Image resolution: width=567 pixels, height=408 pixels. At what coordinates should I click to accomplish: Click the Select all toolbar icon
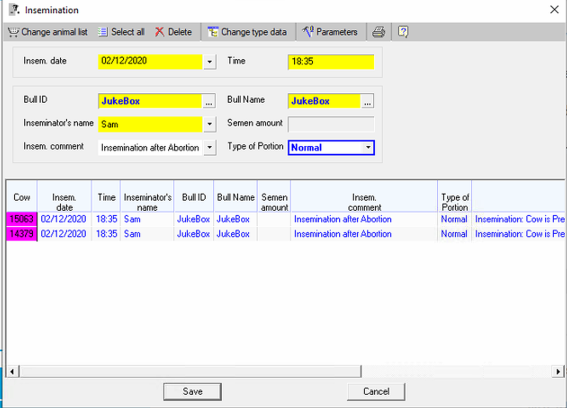[x=103, y=32]
